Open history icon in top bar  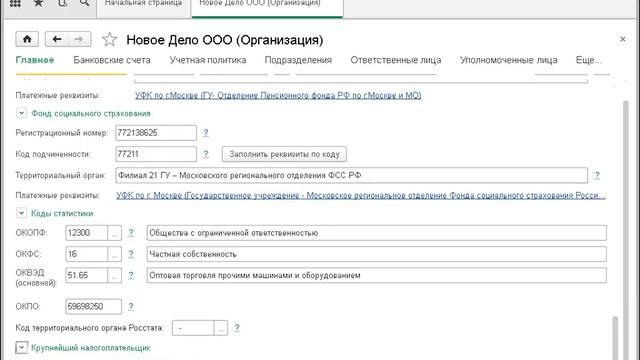pos(62,3)
